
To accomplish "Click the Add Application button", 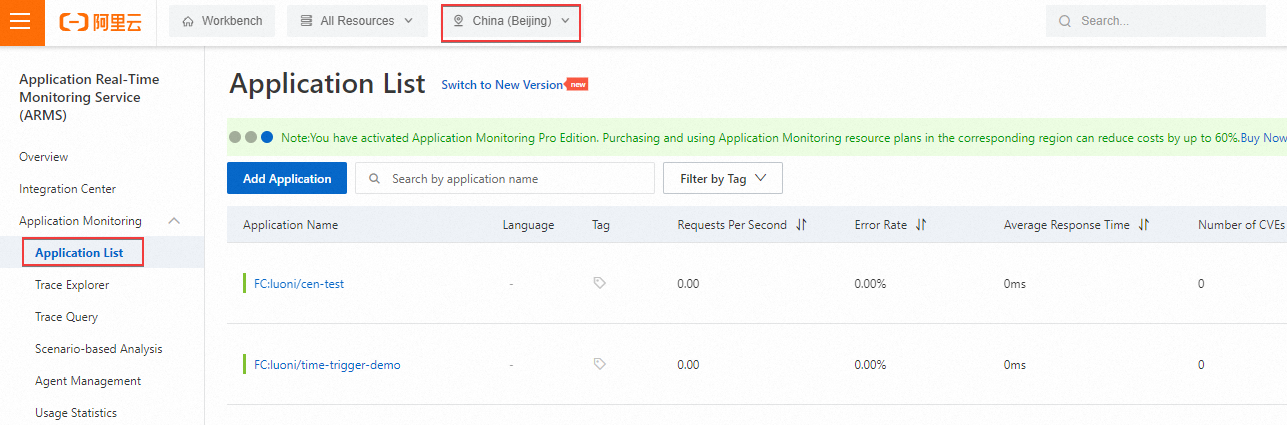I will click(x=287, y=178).
